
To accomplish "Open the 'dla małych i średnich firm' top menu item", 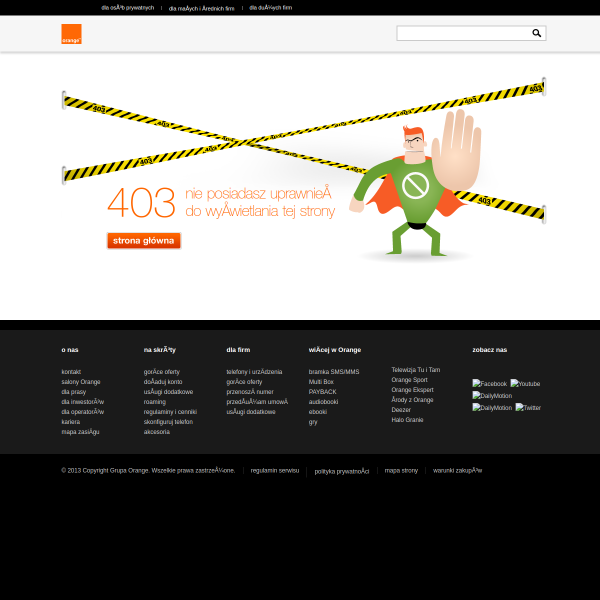I will 201,8.
